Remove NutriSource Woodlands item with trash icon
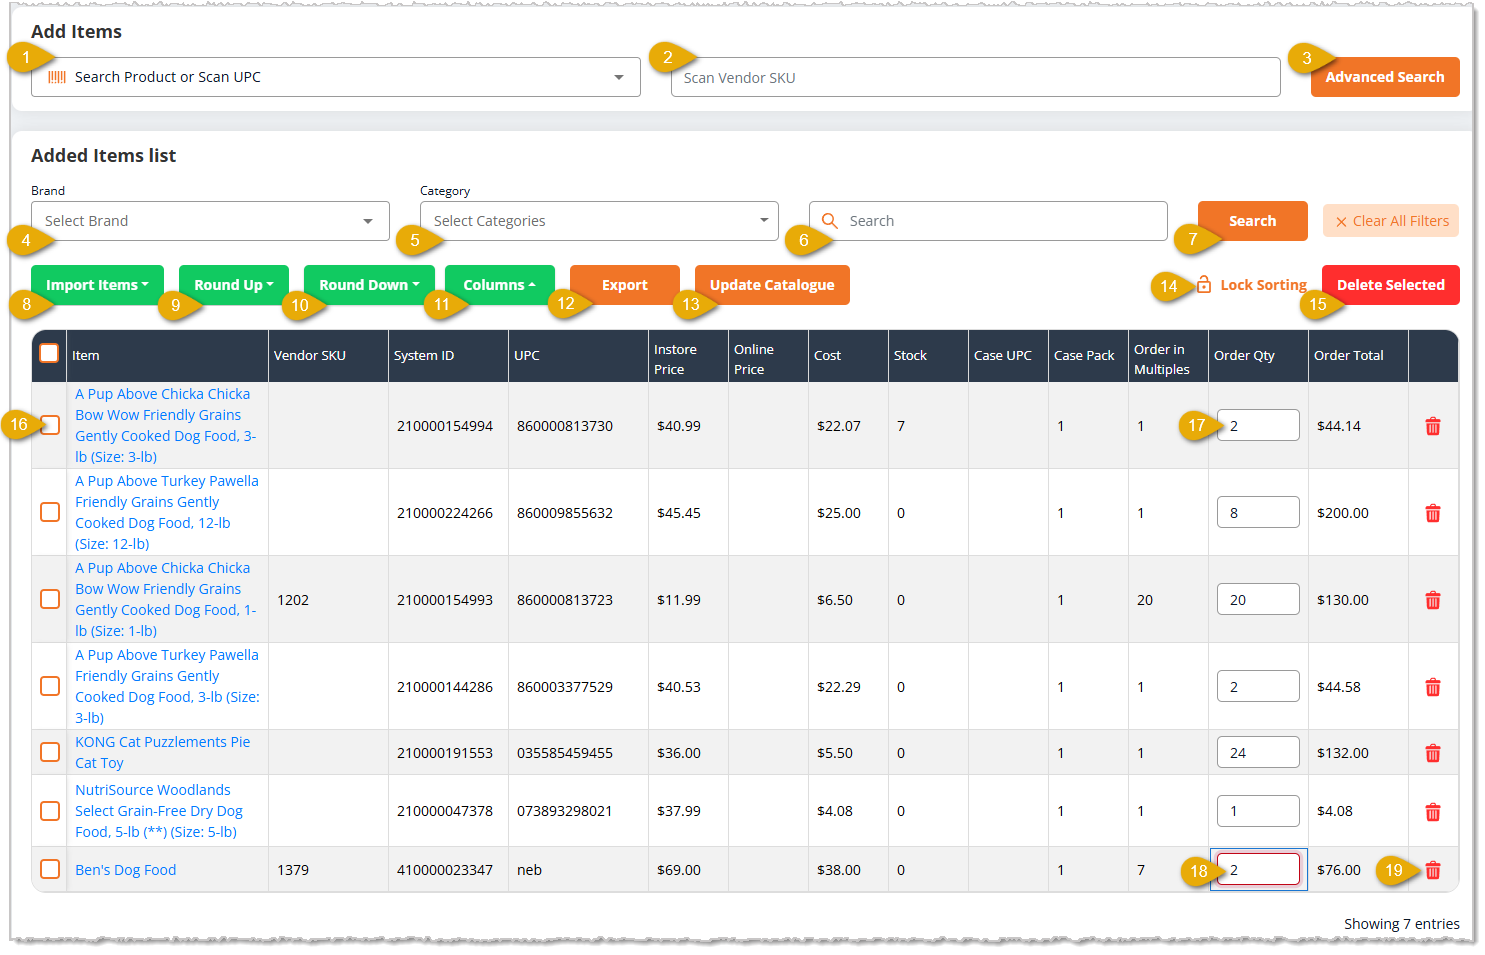 [1432, 812]
